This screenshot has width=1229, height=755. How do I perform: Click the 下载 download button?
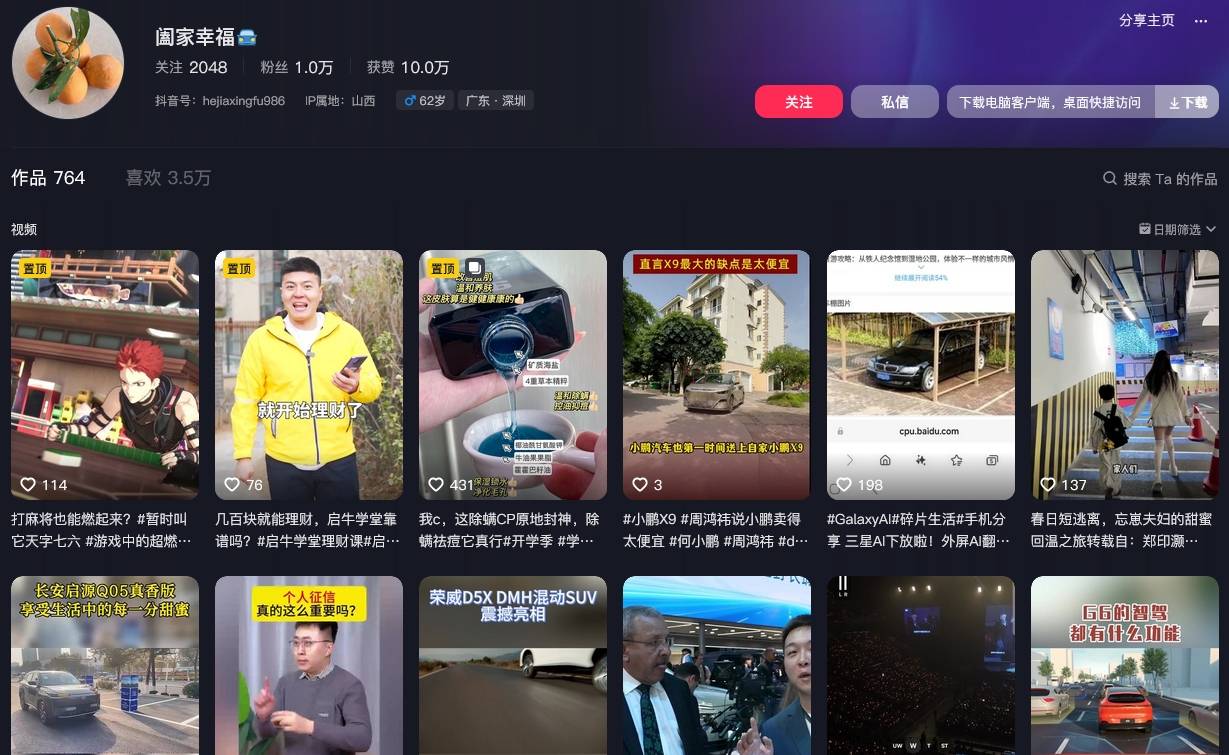point(1187,102)
